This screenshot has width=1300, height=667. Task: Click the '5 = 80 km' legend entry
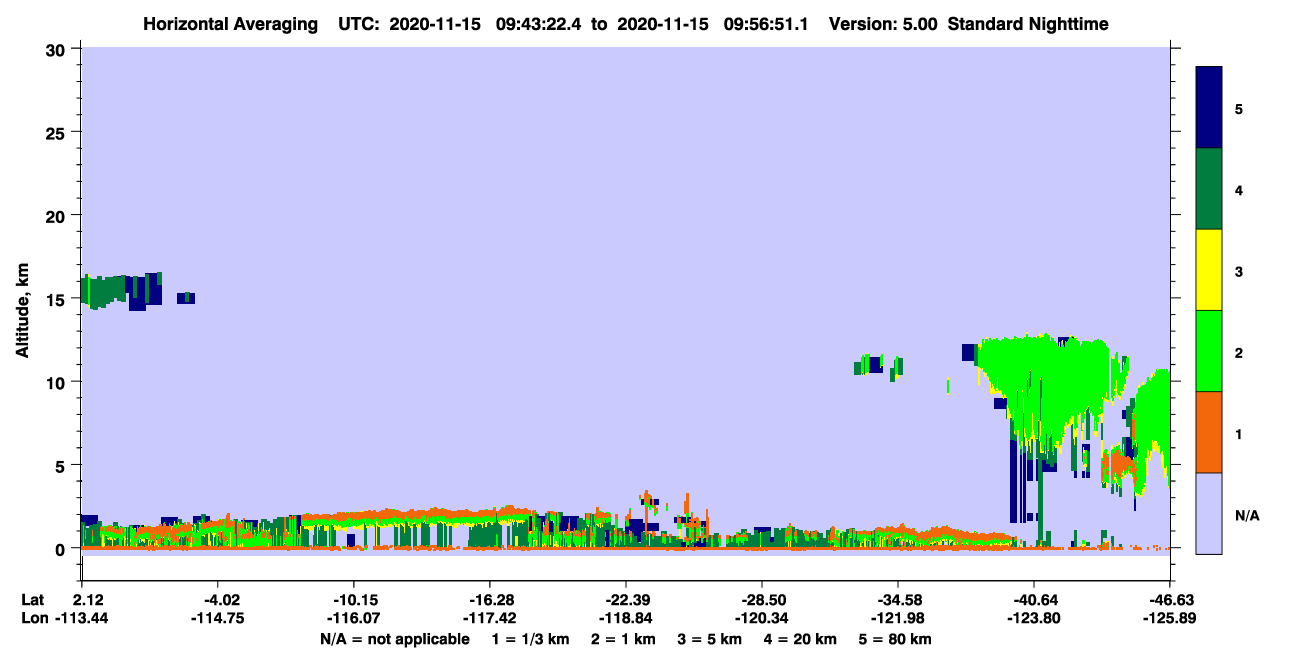pos(895,639)
